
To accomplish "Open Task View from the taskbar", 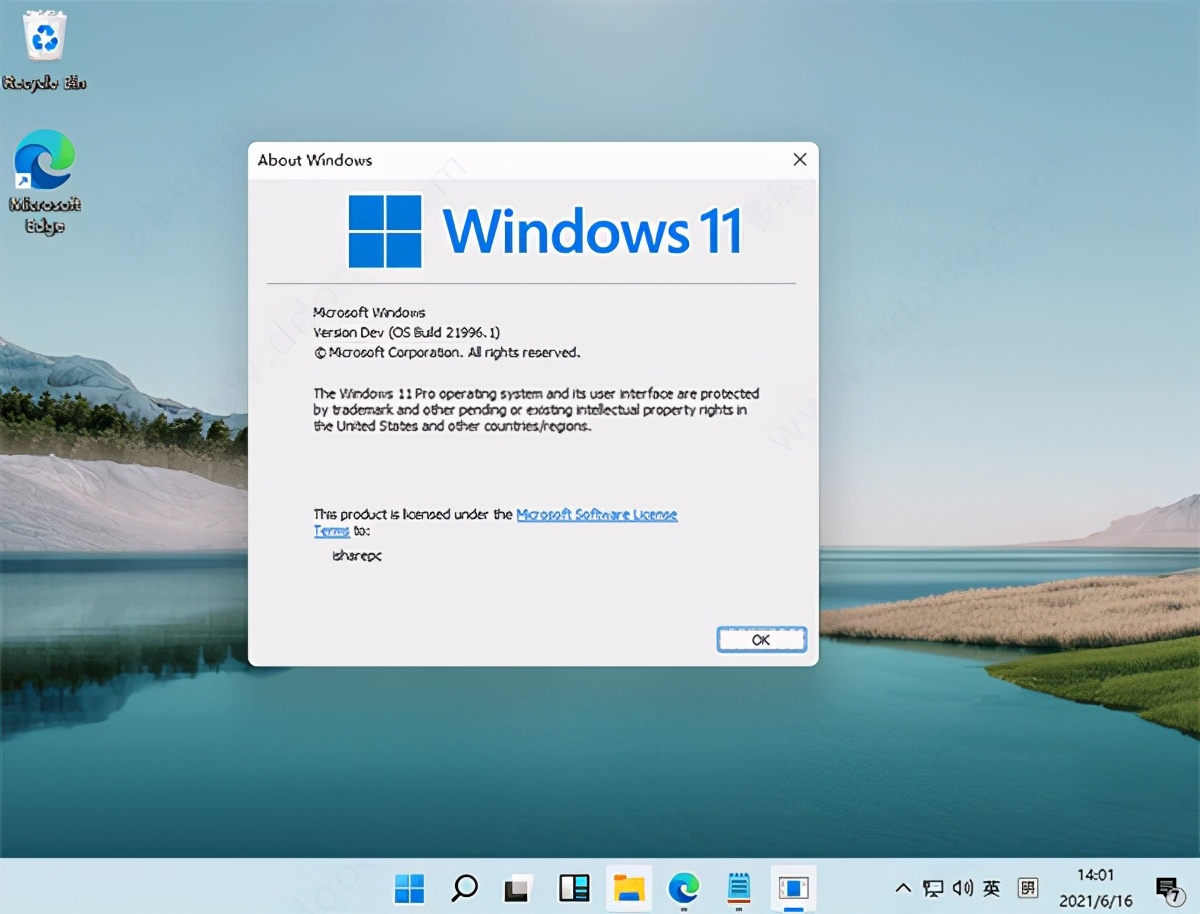I will (518, 888).
